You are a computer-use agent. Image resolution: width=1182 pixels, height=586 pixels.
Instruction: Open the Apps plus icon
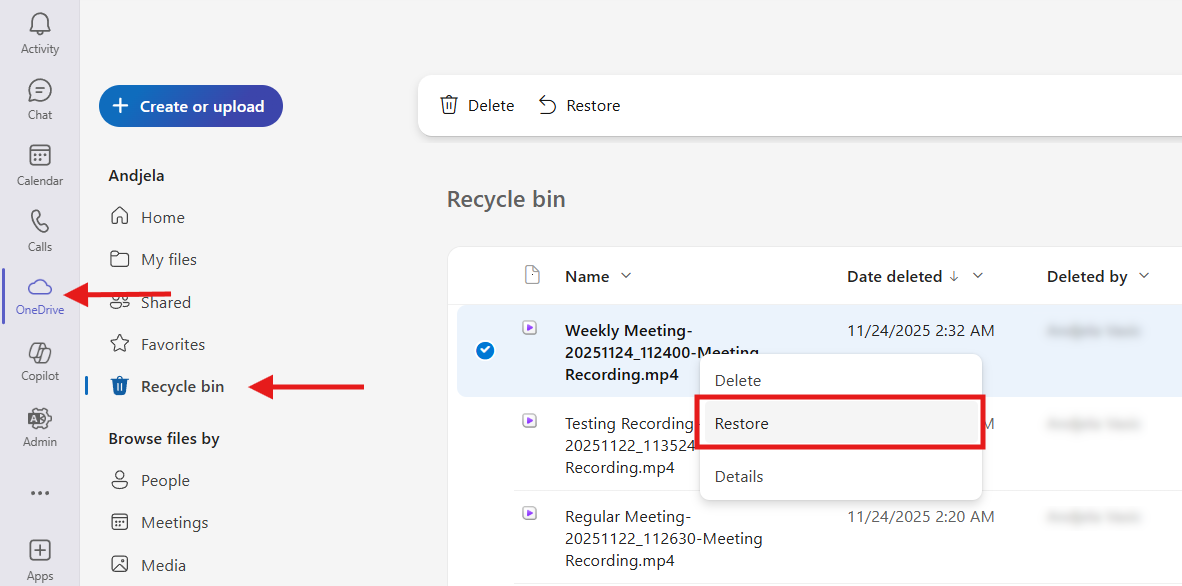[40, 551]
